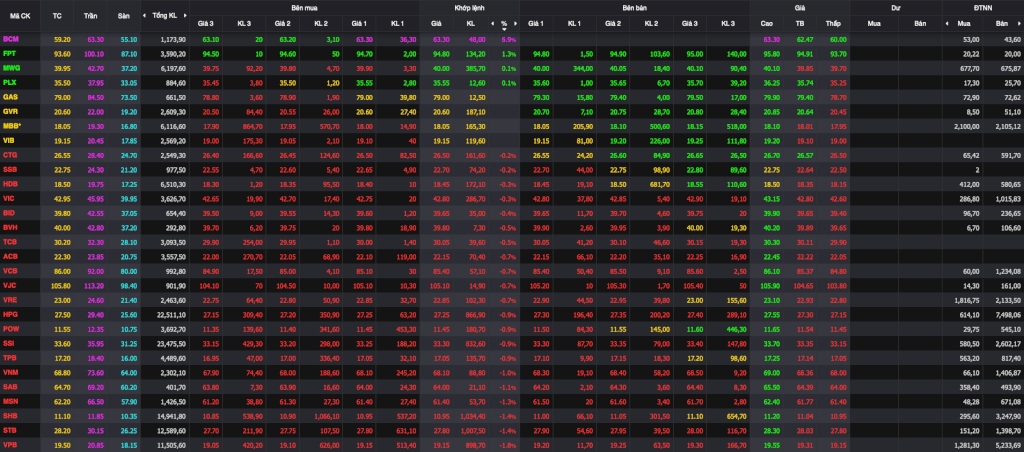Open the TCB stock symbol

coord(10,240)
